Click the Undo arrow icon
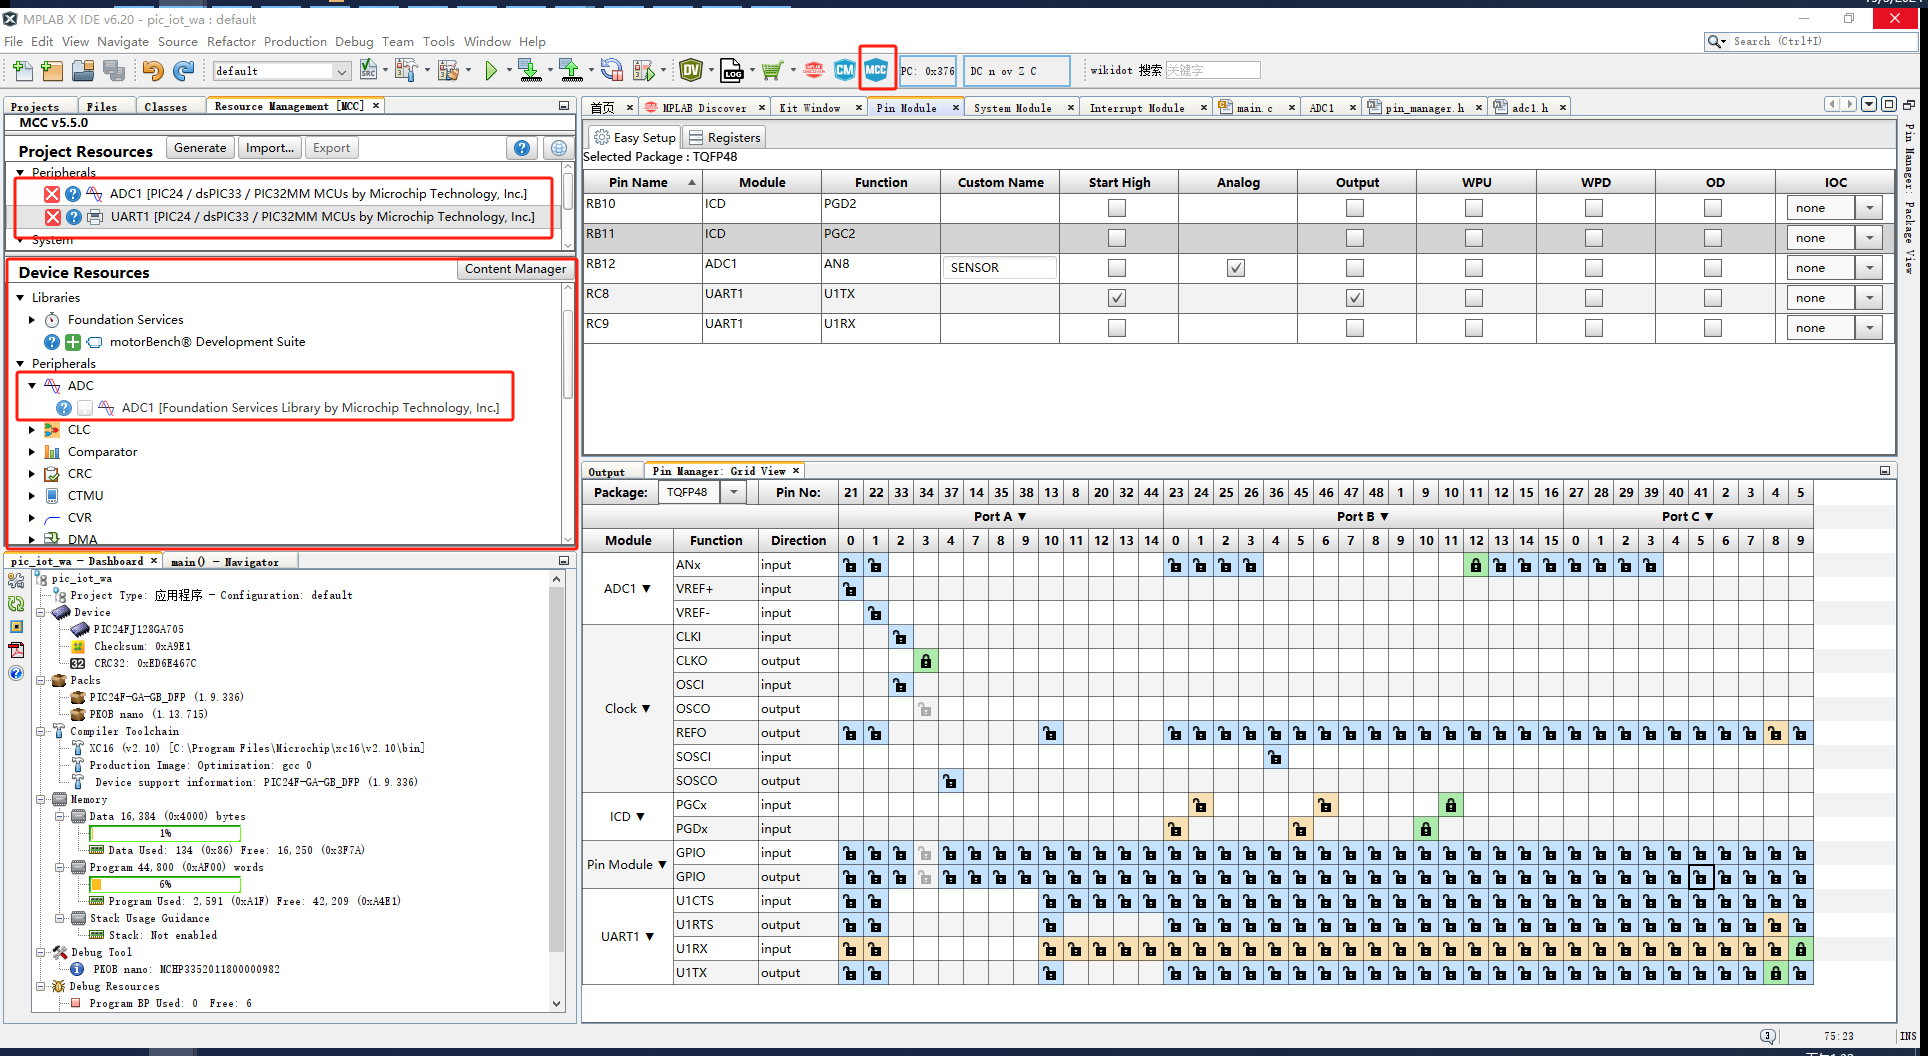1928x1056 pixels. coord(152,70)
